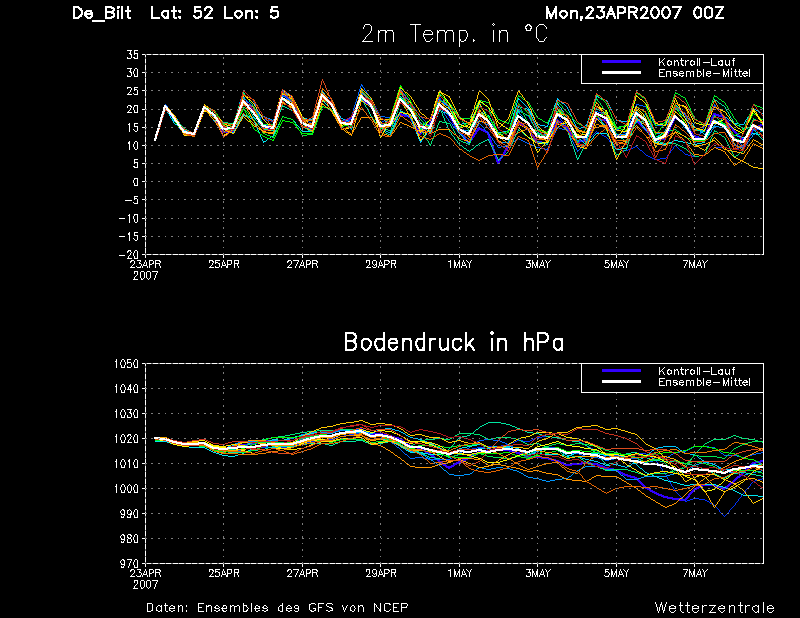Click the 27APR tick on temperature chart axis
The width and height of the screenshot is (800, 618).
303,264
